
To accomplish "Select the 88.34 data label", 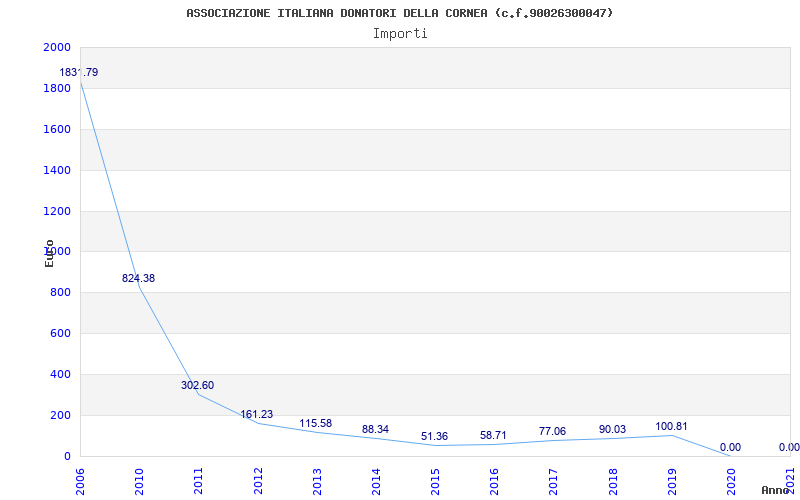I will coord(375,429).
